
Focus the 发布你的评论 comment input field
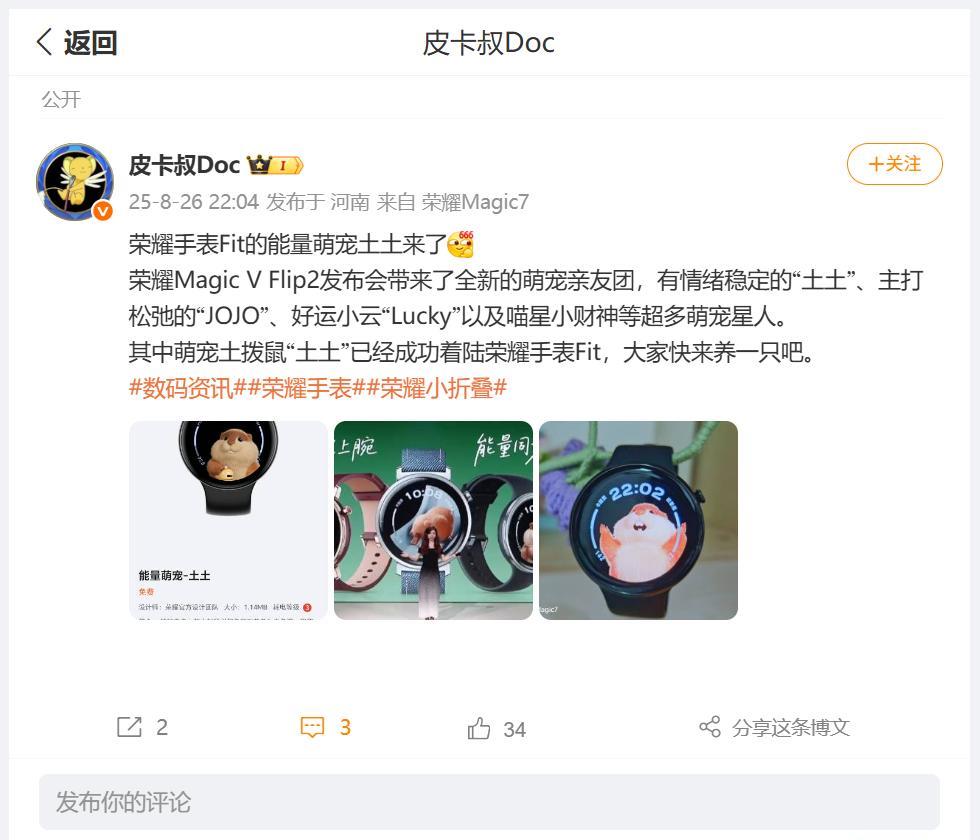pyautogui.click(x=489, y=802)
